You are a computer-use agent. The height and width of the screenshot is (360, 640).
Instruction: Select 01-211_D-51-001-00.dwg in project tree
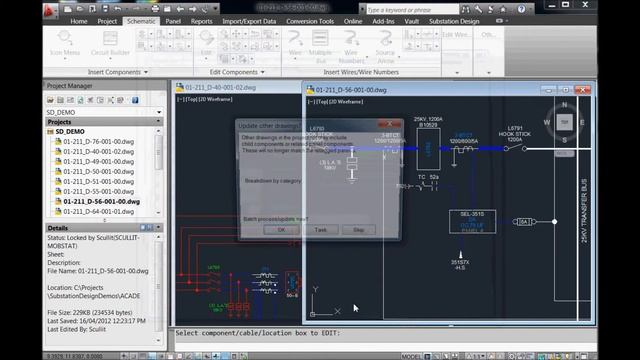[x=98, y=182]
